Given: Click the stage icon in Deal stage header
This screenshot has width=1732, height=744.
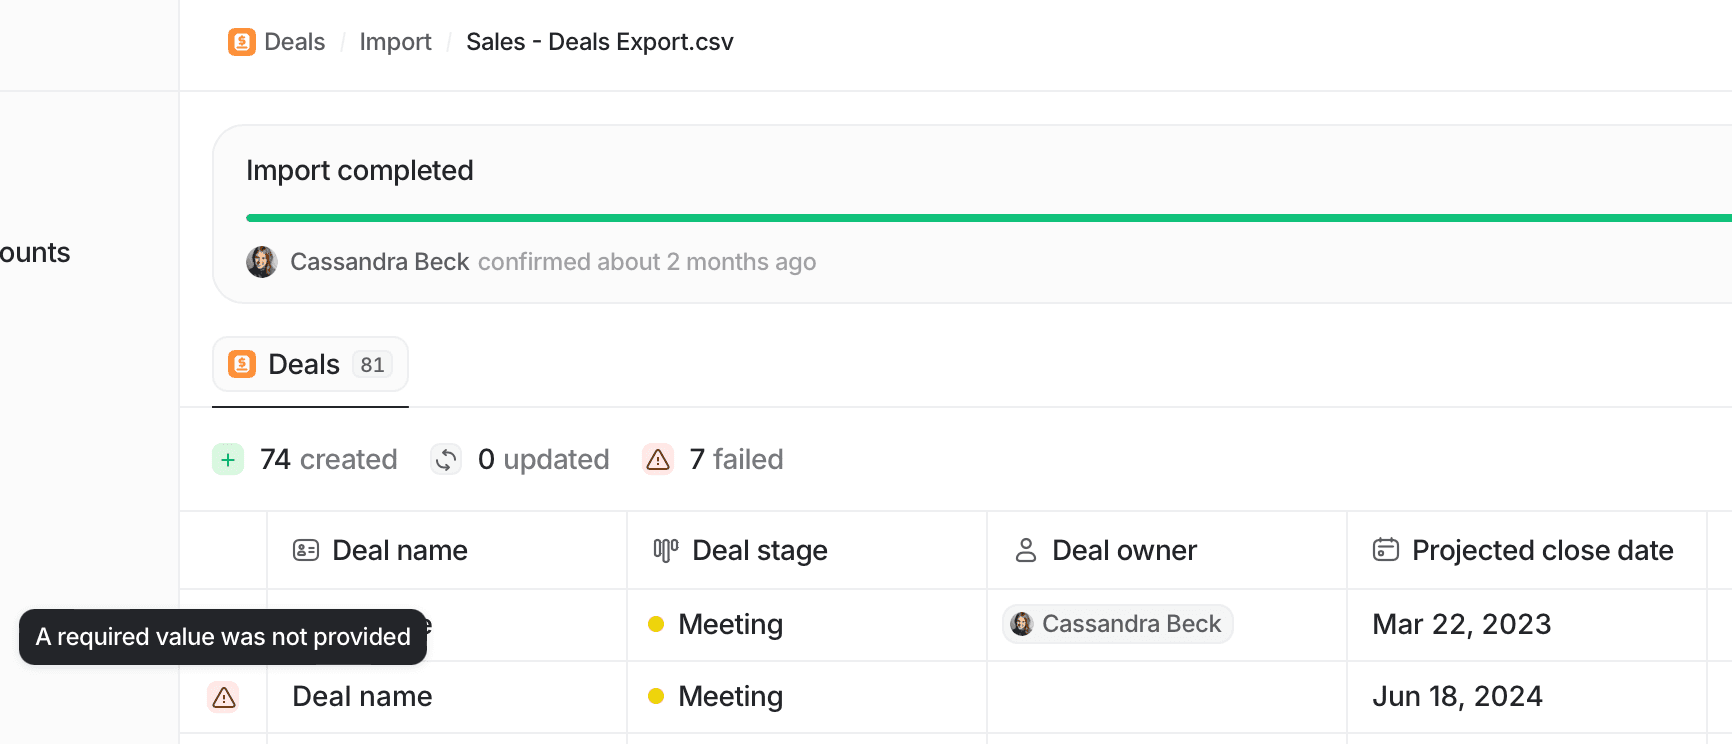Looking at the screenshot, I should pos(664,549).
